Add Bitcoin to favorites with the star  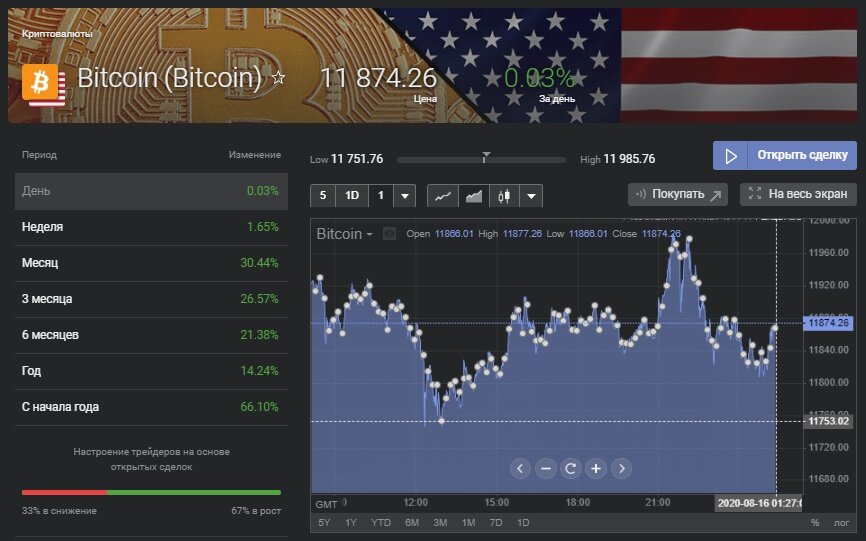[x=279, y=77]
